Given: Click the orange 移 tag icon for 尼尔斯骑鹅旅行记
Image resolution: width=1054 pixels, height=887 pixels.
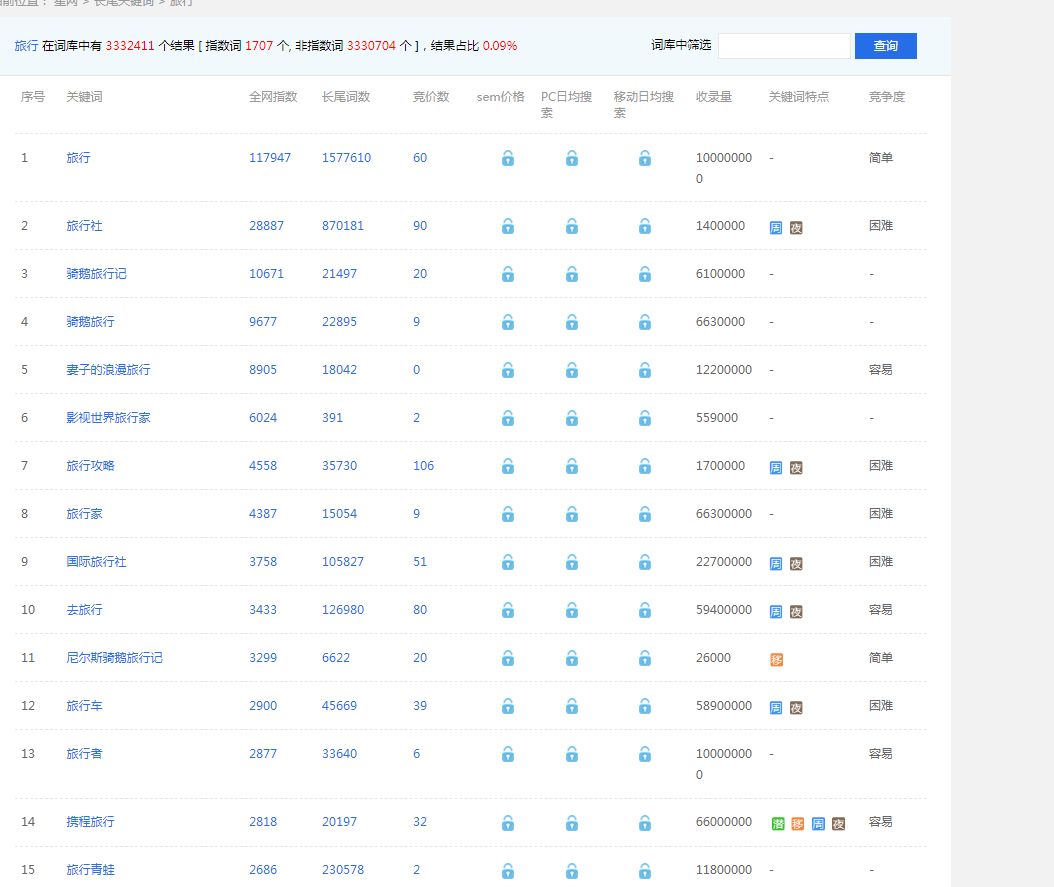Looking at the screenshot, I should (776, 660).
